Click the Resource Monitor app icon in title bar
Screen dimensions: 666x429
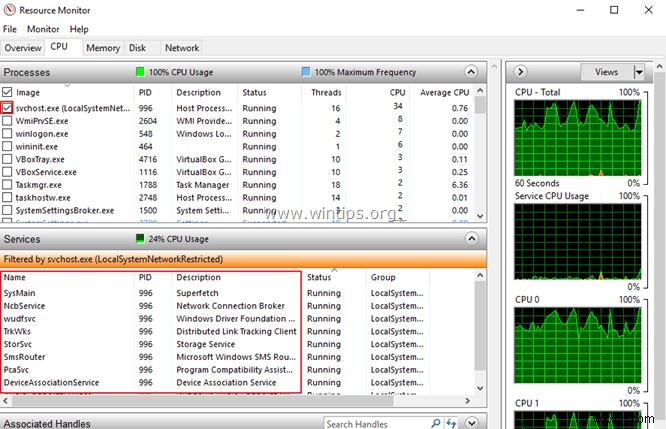coord(9,10)
